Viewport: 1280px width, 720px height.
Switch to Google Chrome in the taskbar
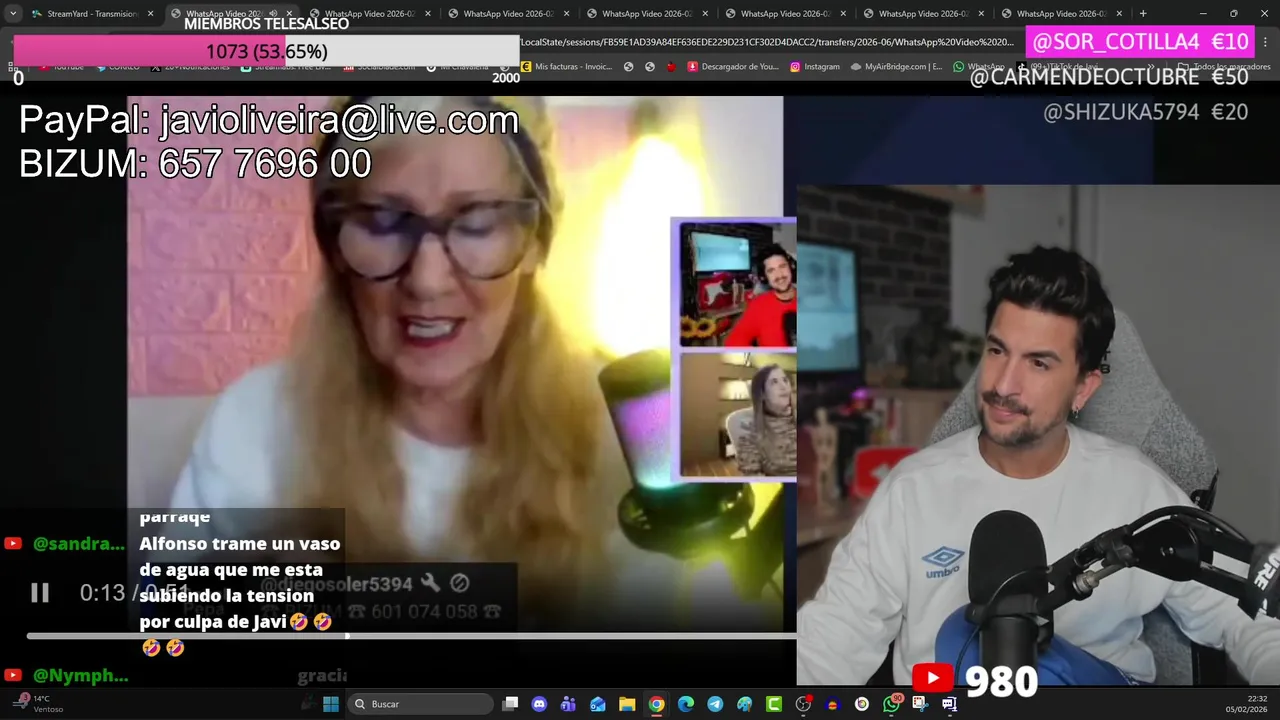656,704
